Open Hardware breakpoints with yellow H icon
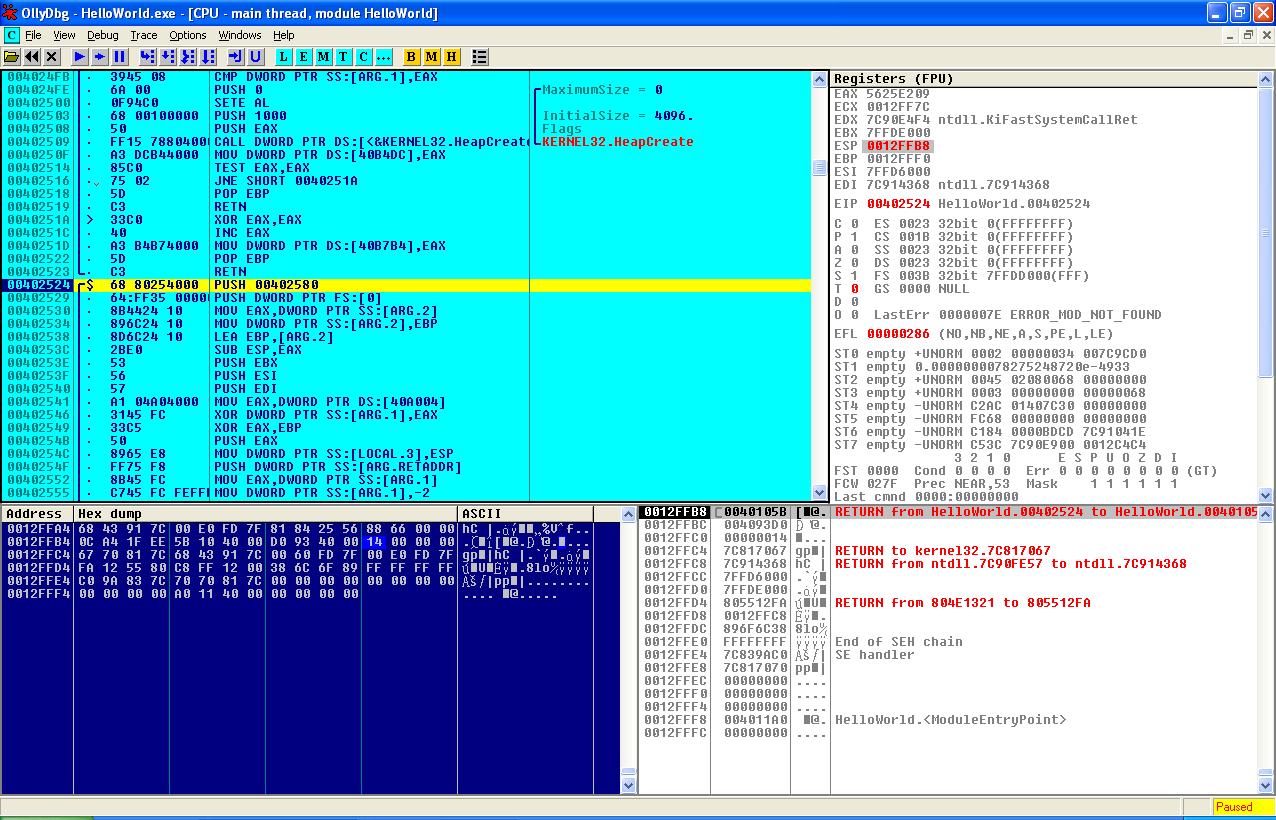 click(x=452, y=57)
